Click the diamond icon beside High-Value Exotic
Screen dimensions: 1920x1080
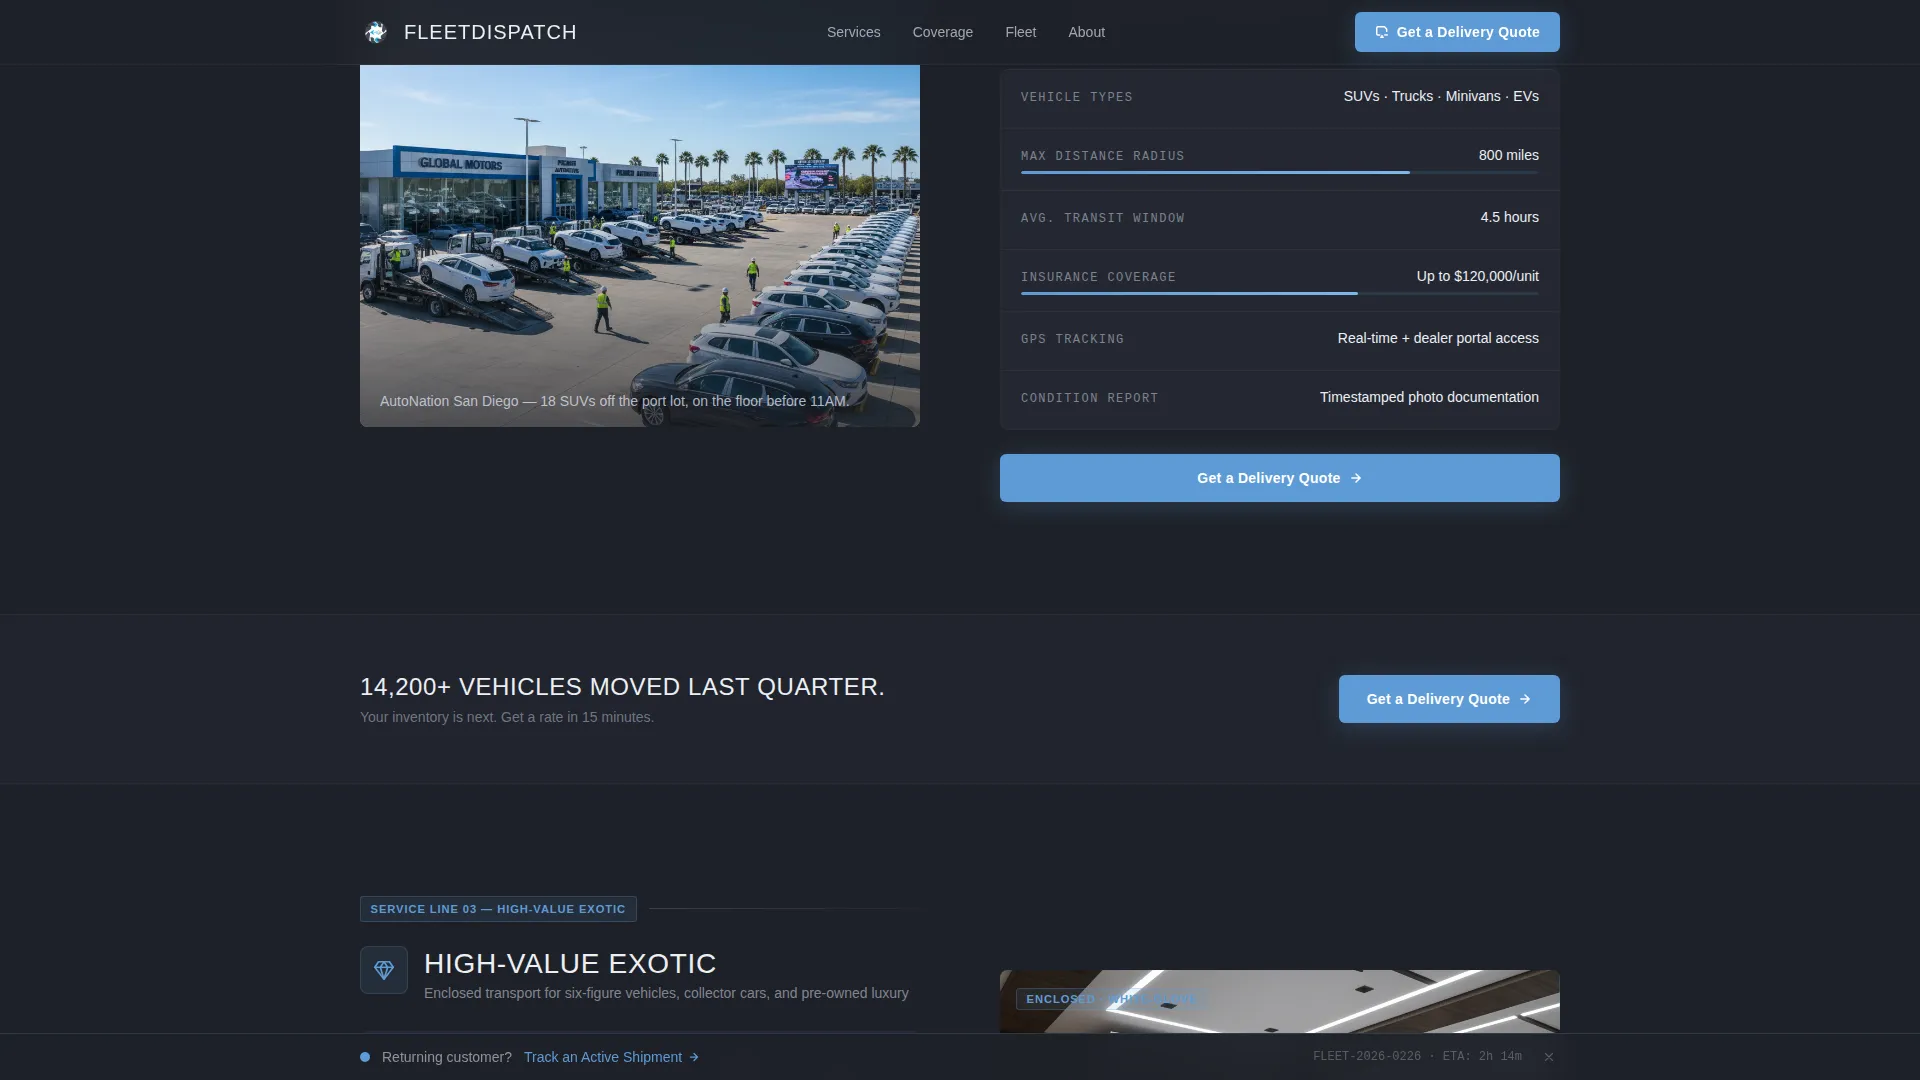coord(384,970)
